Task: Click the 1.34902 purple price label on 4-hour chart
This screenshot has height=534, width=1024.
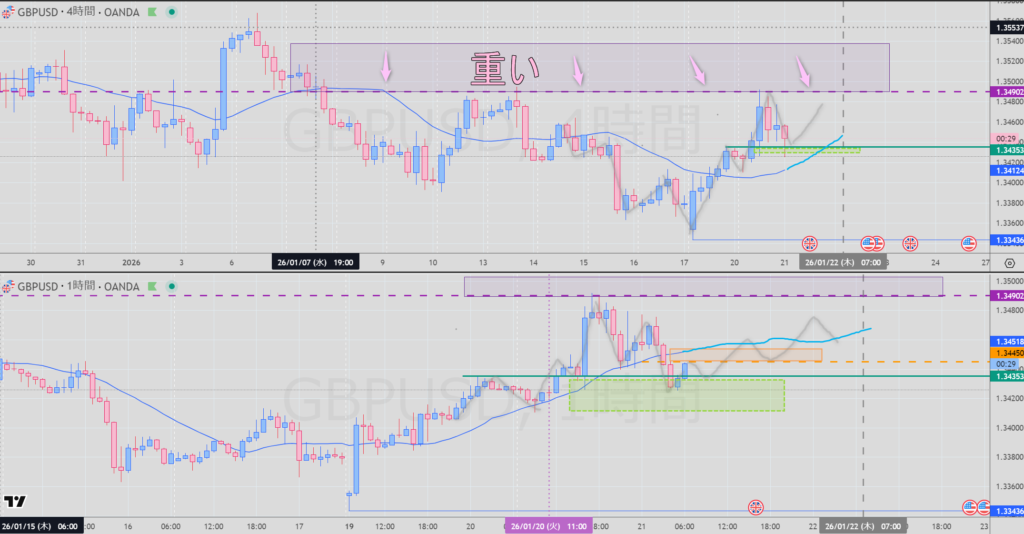Action: (x=1005, y=92)
